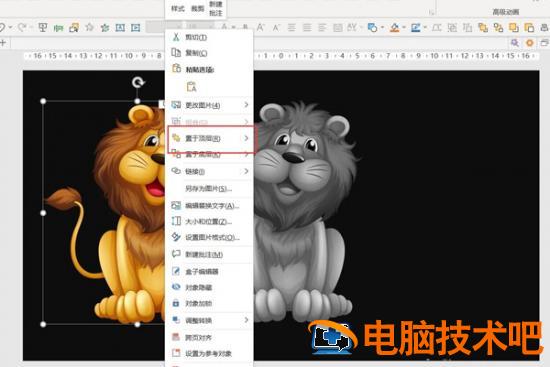The image size is (550, 367).
Task: Click the 高级动画 group label in ribbon
Action: pos(505,12)
